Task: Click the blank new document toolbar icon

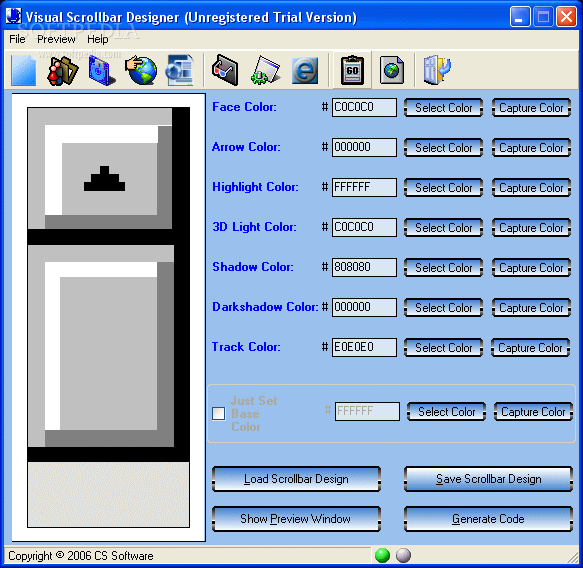Action: coord(24,70)
